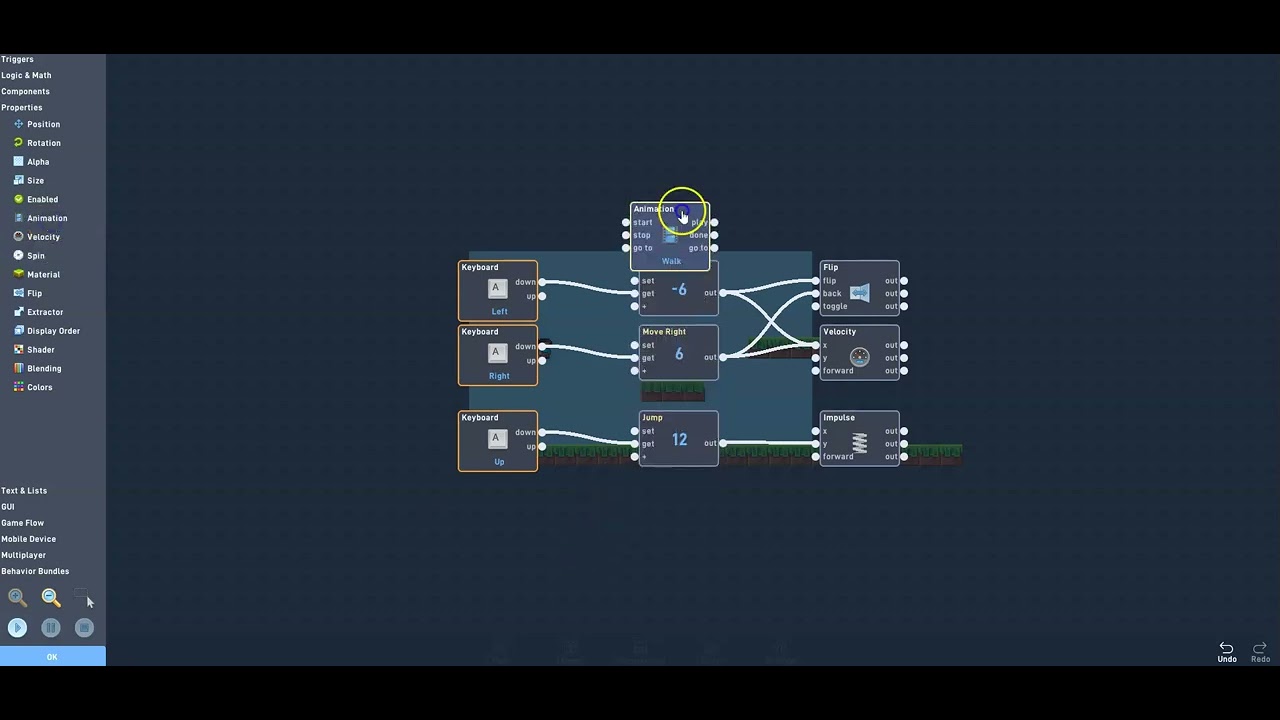The image size is (1280, 720).
Task: Zoom in with the plus magnifier
Action: click(17, 598)
